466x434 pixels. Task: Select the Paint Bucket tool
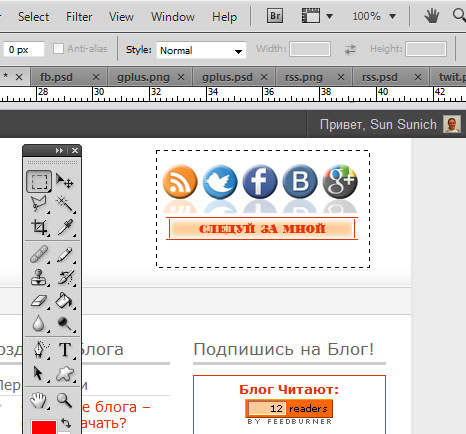[65, 300]
